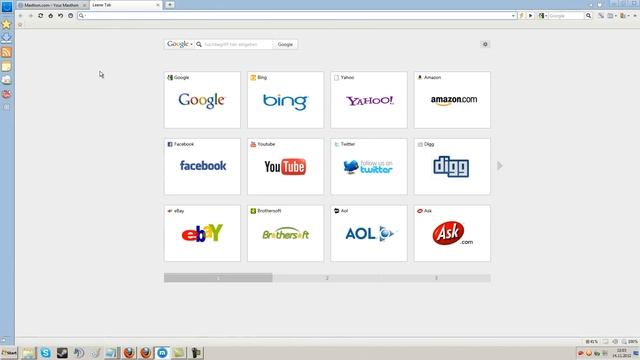Click the browser back arrow
The image size is (640, 360).
[20, 16]
